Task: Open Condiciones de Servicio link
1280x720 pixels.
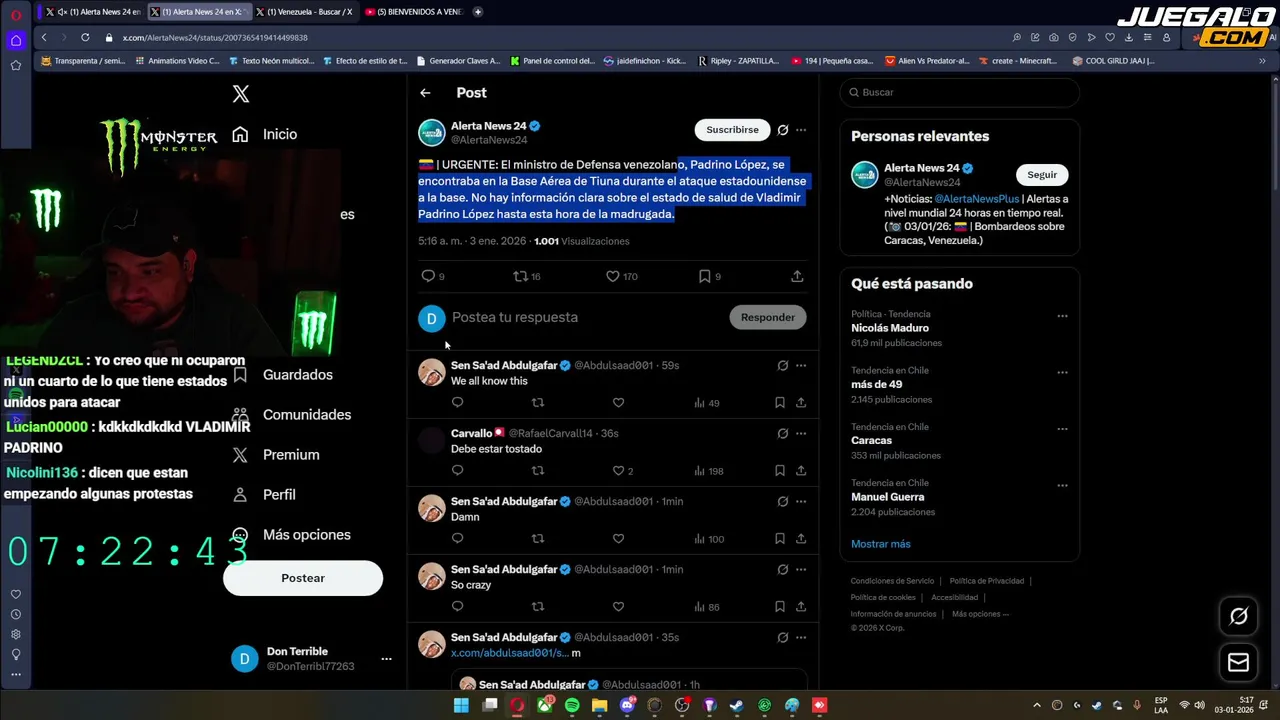Action: (x=892, y=581)
